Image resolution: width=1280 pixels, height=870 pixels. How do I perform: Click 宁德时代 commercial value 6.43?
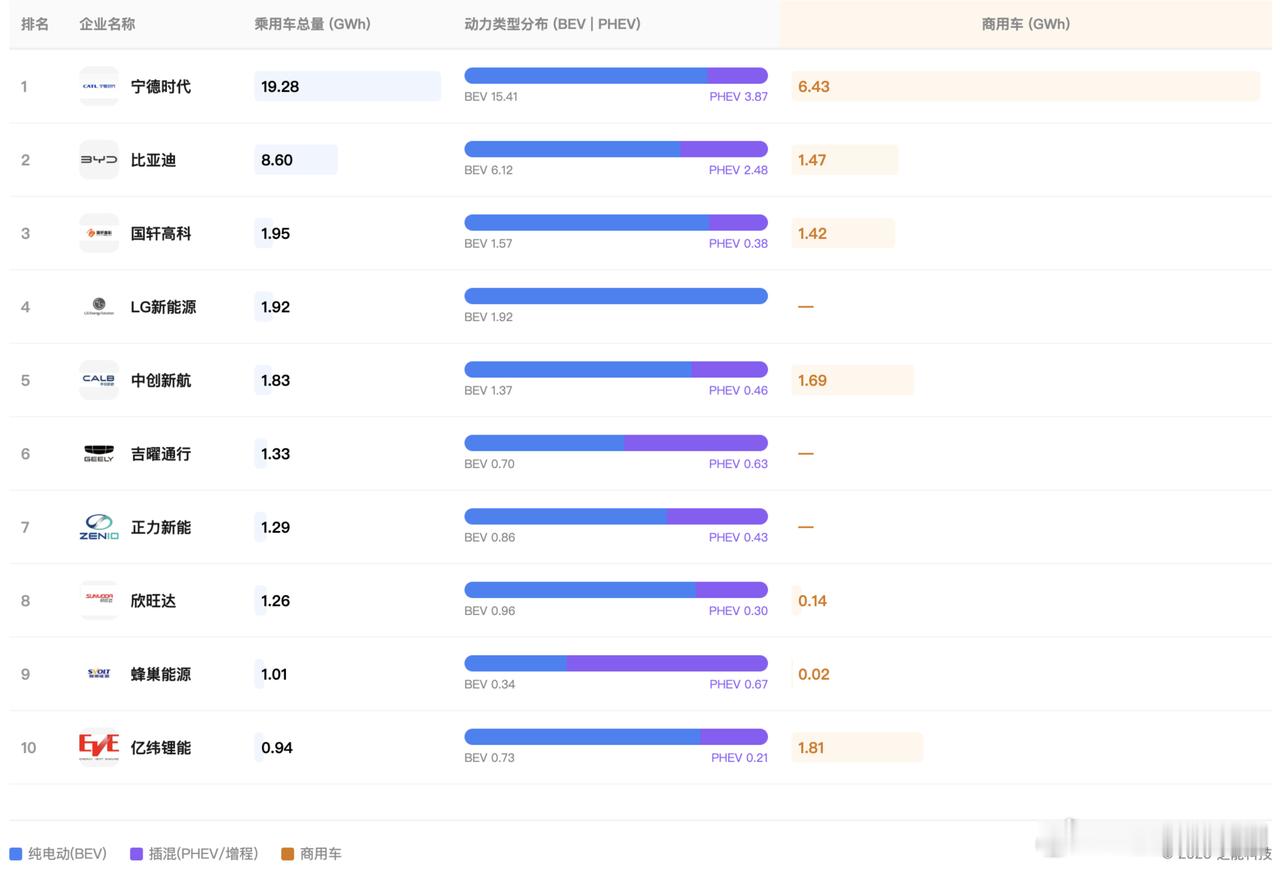(x=814, y=87)
